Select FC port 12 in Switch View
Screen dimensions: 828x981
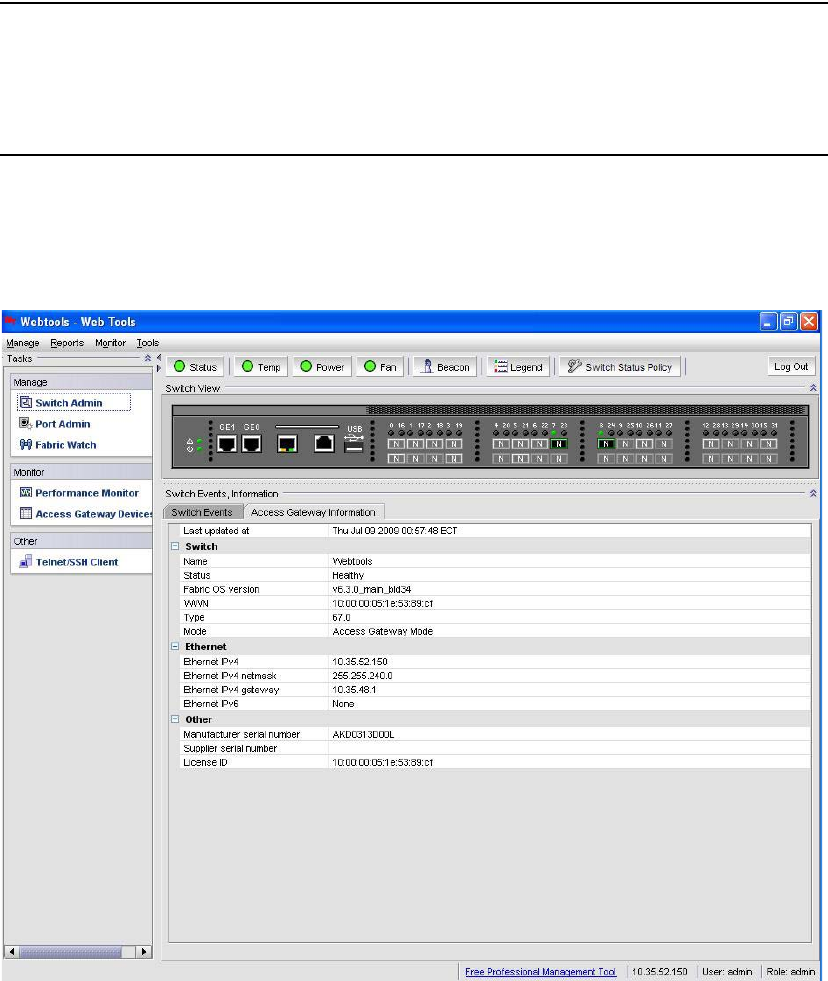(710, 444)
